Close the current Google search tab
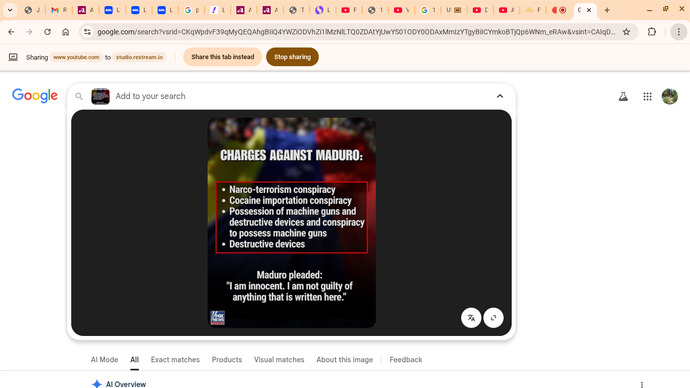The width and height of the screenshot is (690, 388). tap(589, 10)
